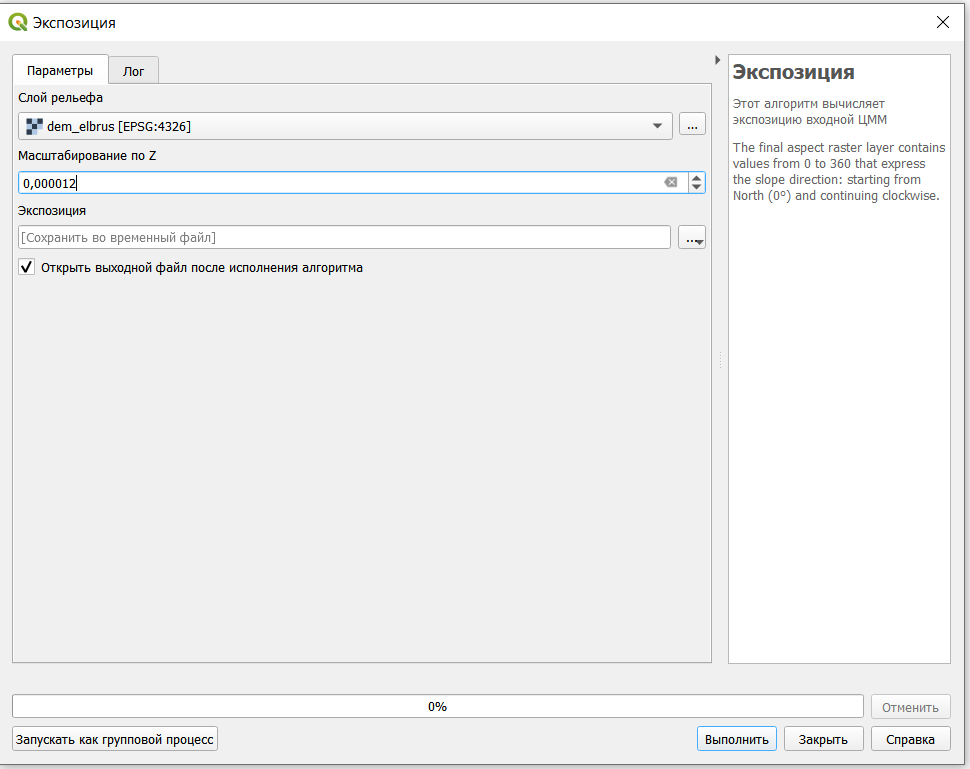The image size is (970, 769).
Task: Close the Экспозиция dialog window
Action: pyautogui.click(x=942, y=22)
